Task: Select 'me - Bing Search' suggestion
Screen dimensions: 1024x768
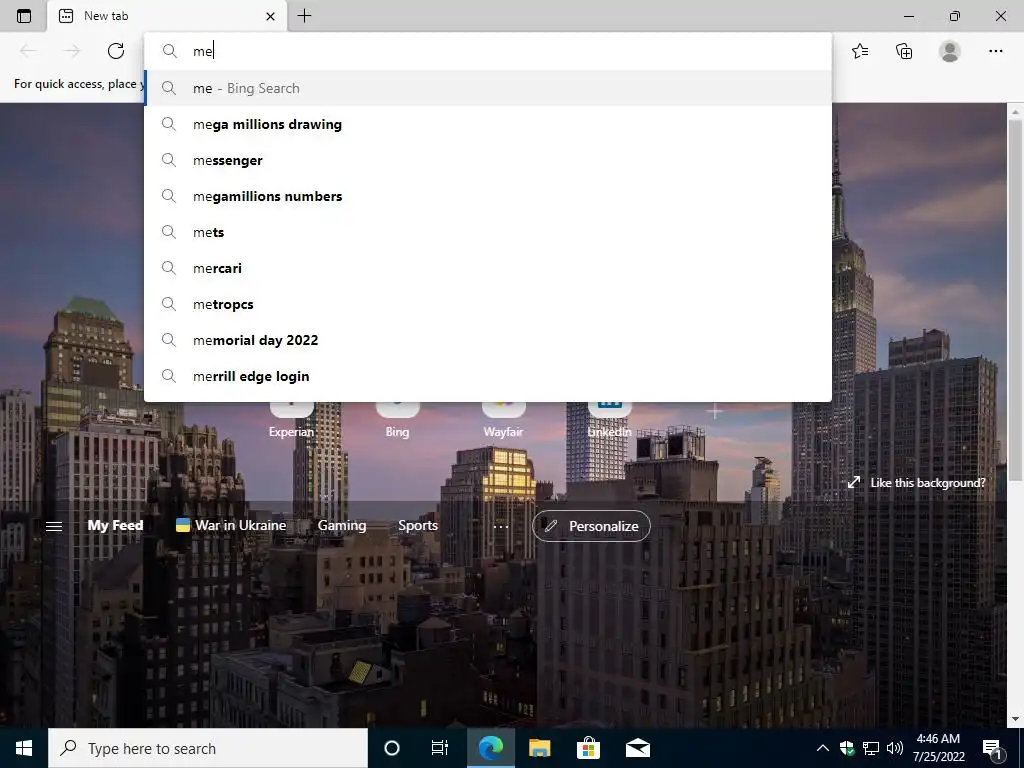Action: click(x=488, y=88)
